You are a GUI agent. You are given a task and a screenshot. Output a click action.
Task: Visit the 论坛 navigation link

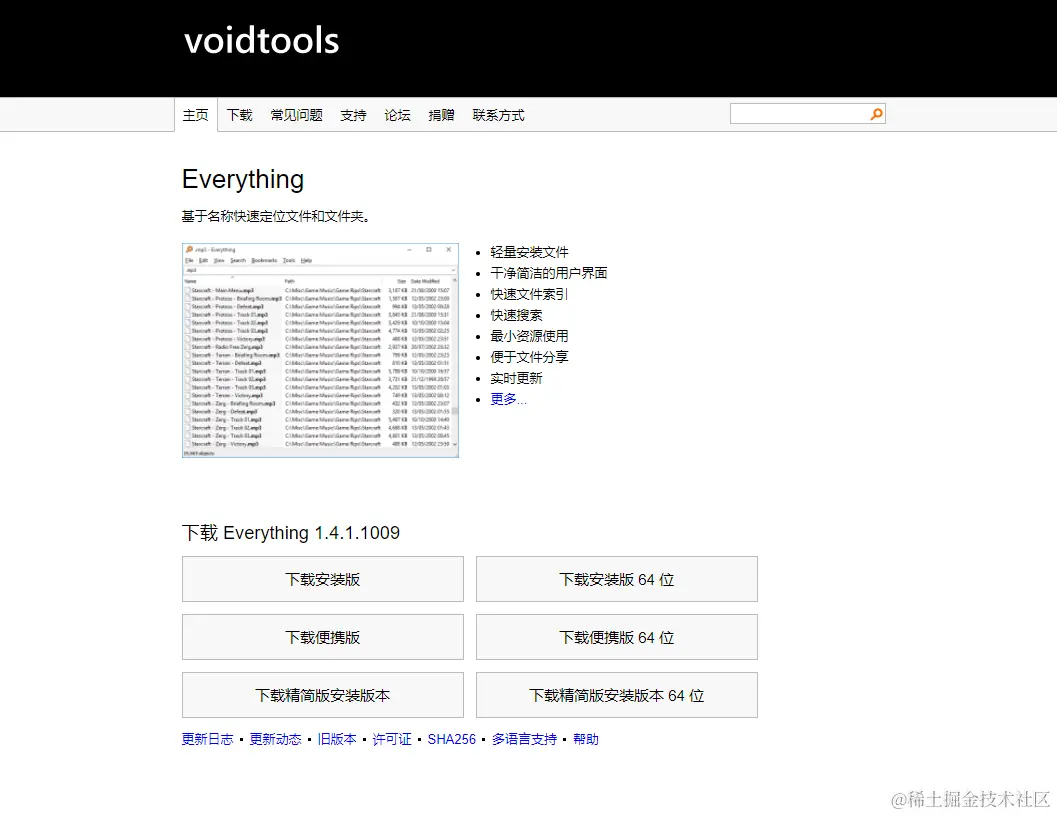[x=397, y=115]
